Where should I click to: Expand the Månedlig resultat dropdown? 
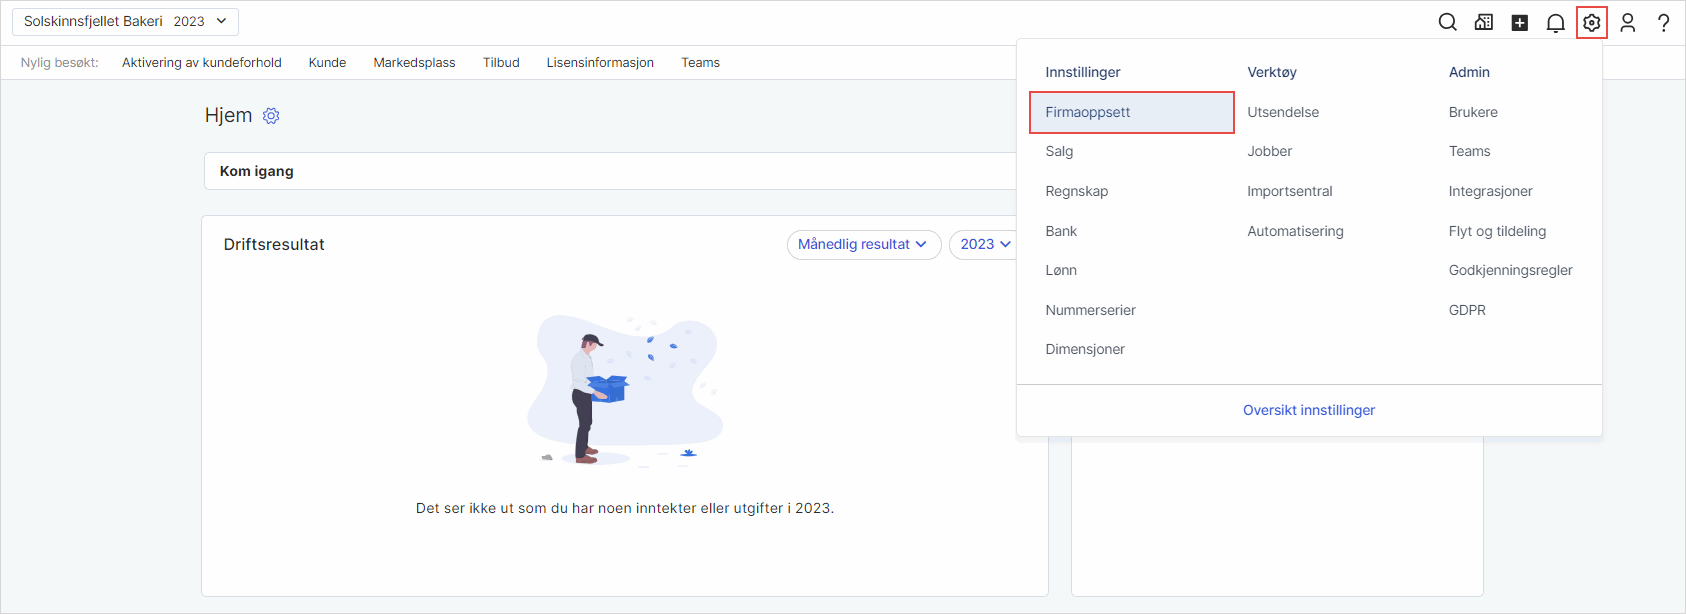(863, 245)
